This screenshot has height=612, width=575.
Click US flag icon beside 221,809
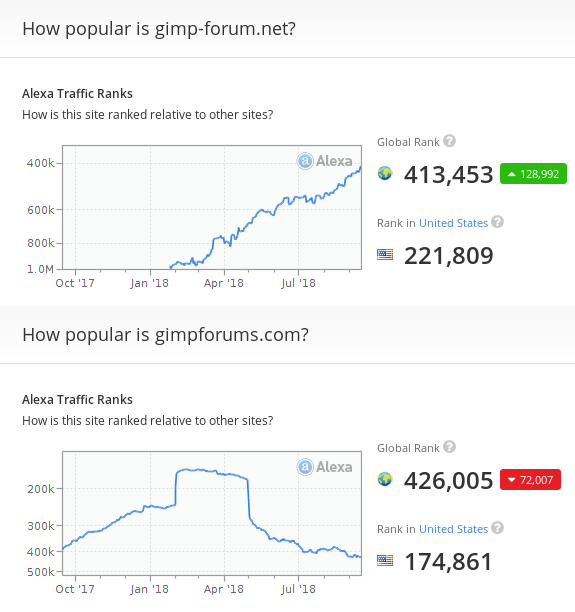[385, 255]
